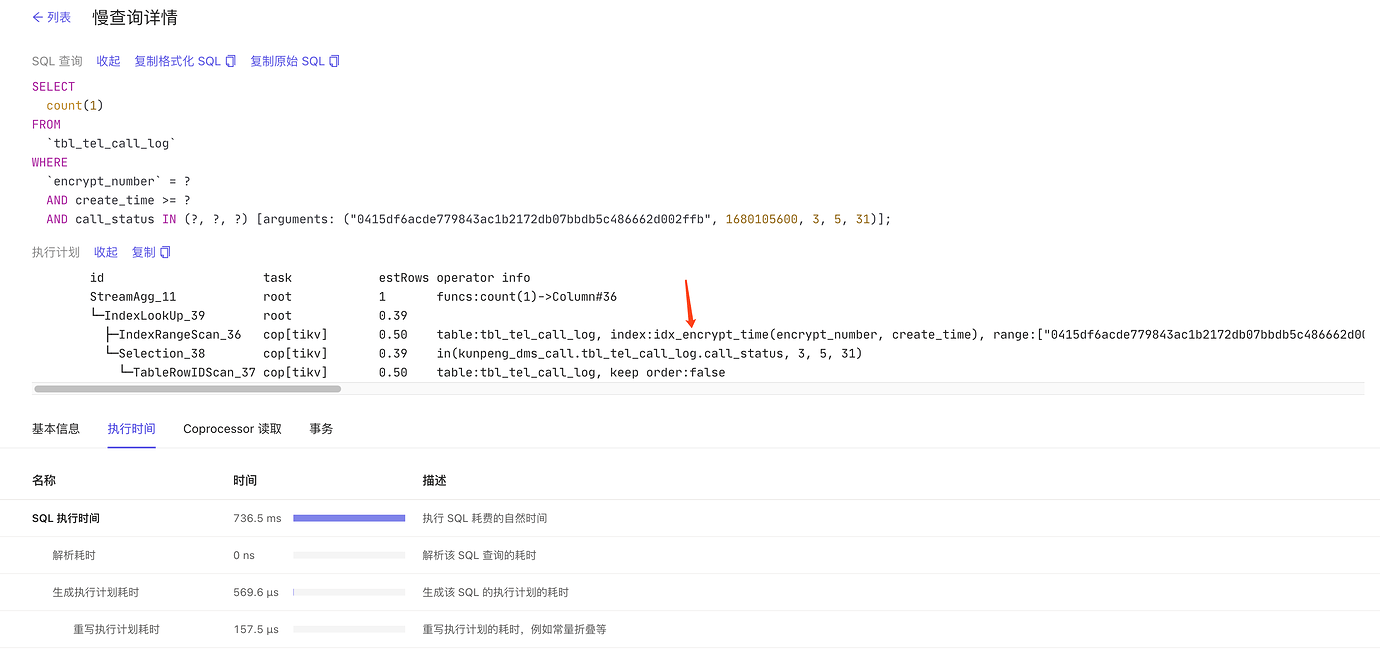Select the 重写执行计划耗时 row label
This screenshot has height=654, width=1380.
click(x=116, y=629)
